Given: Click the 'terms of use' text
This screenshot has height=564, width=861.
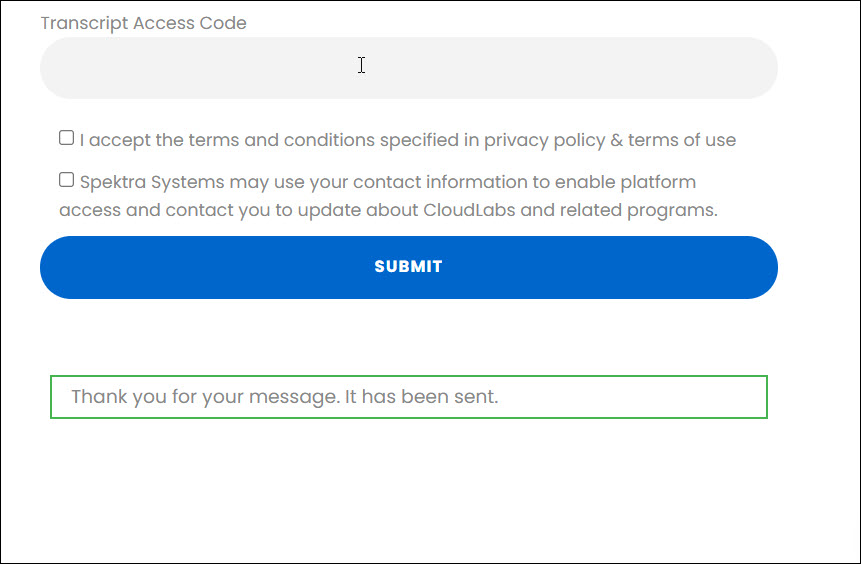Looking at the screenshot, I should coord(681,140).
